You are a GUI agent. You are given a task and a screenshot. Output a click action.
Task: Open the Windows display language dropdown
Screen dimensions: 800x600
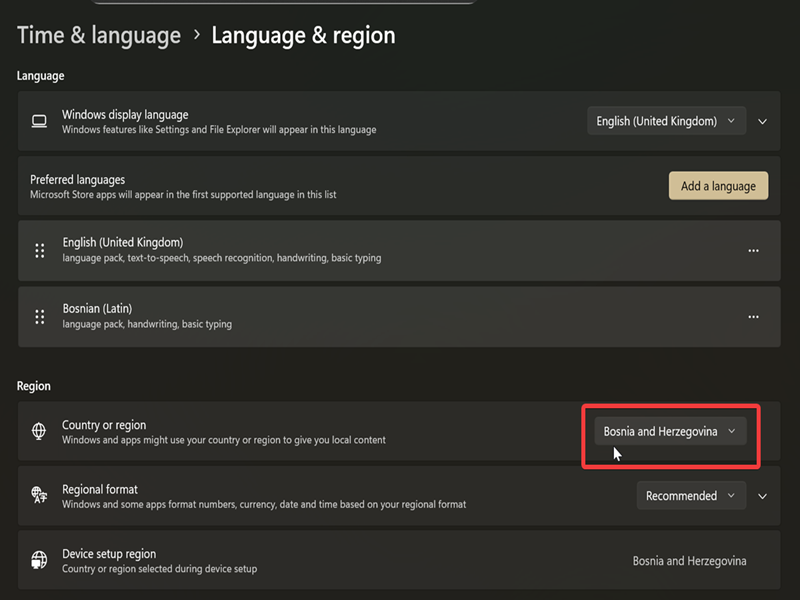tap(666, 120)
